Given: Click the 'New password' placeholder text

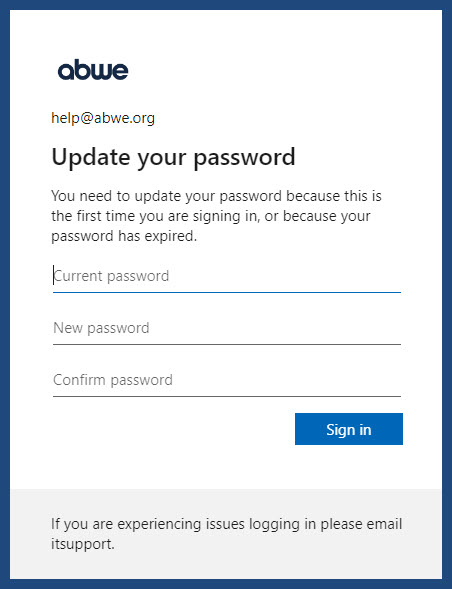Looking at the screenshot, I should [x=101, y=328].
